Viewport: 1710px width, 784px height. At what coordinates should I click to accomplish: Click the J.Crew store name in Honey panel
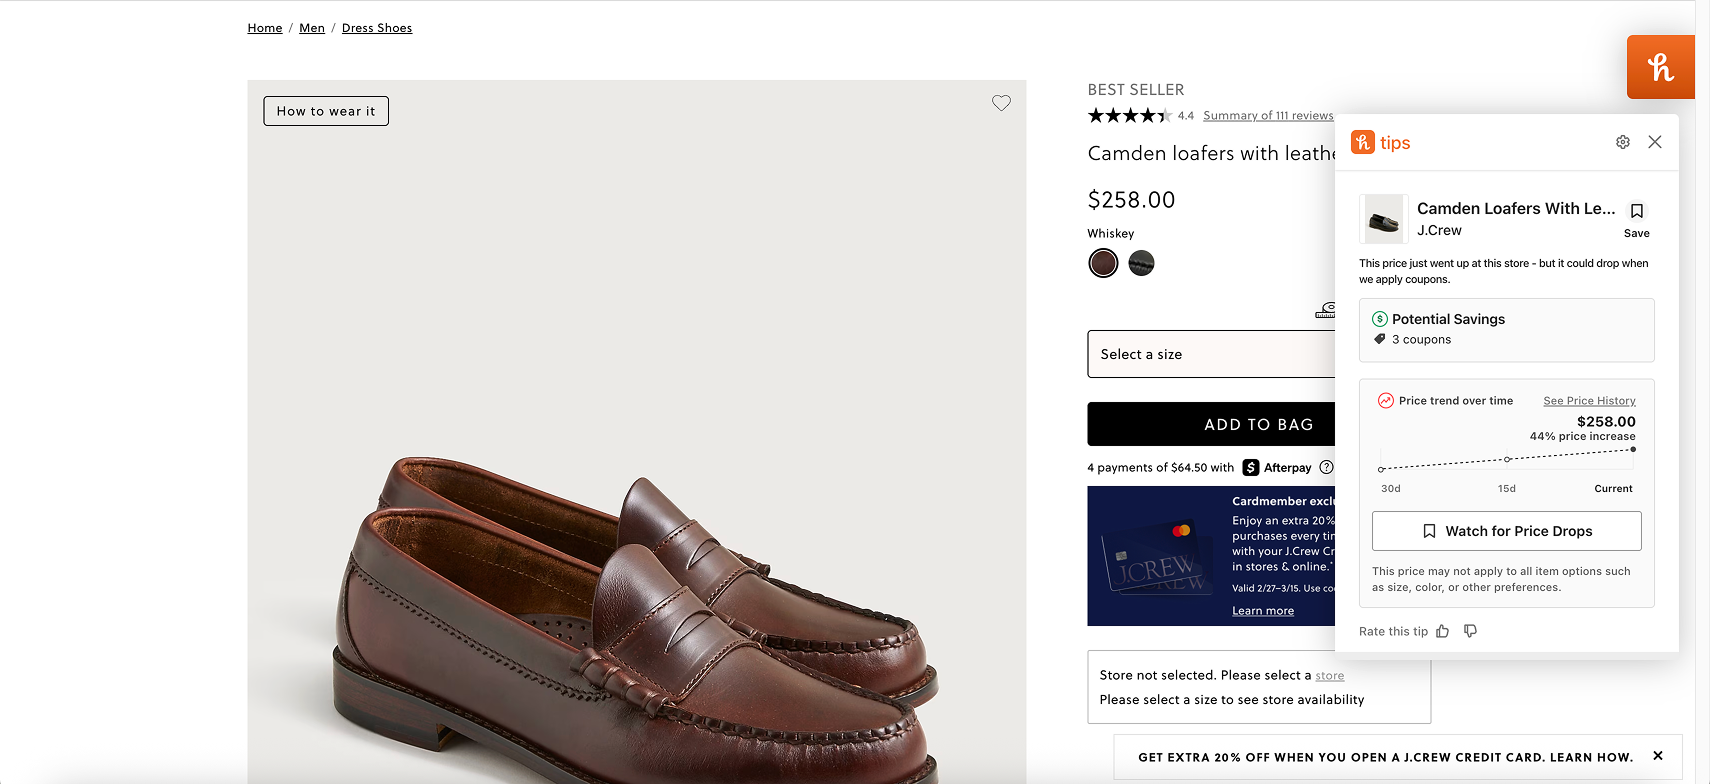point(1439,230)
